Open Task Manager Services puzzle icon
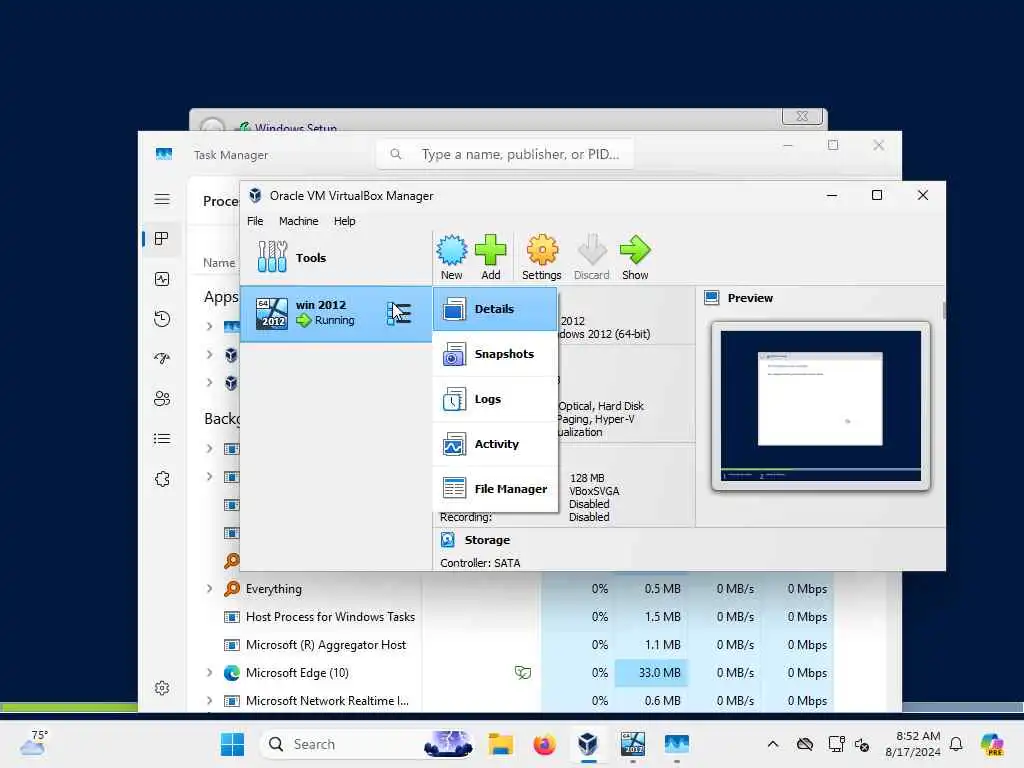 click(162, 479)
